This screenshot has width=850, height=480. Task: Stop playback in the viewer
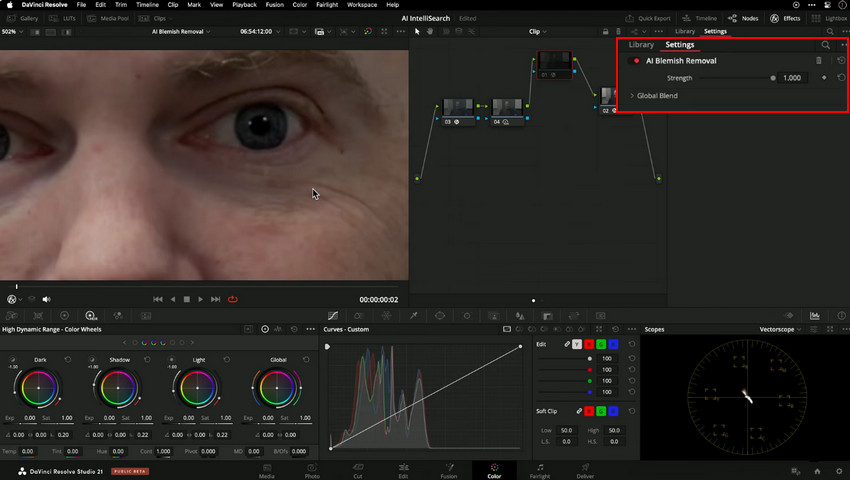pyautogui.click(x=186, y=299)
